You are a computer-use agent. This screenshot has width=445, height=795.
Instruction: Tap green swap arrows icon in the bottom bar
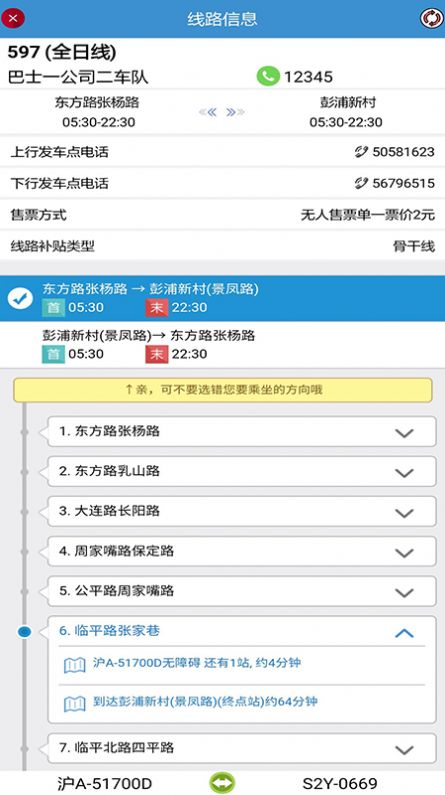[222, 782]
